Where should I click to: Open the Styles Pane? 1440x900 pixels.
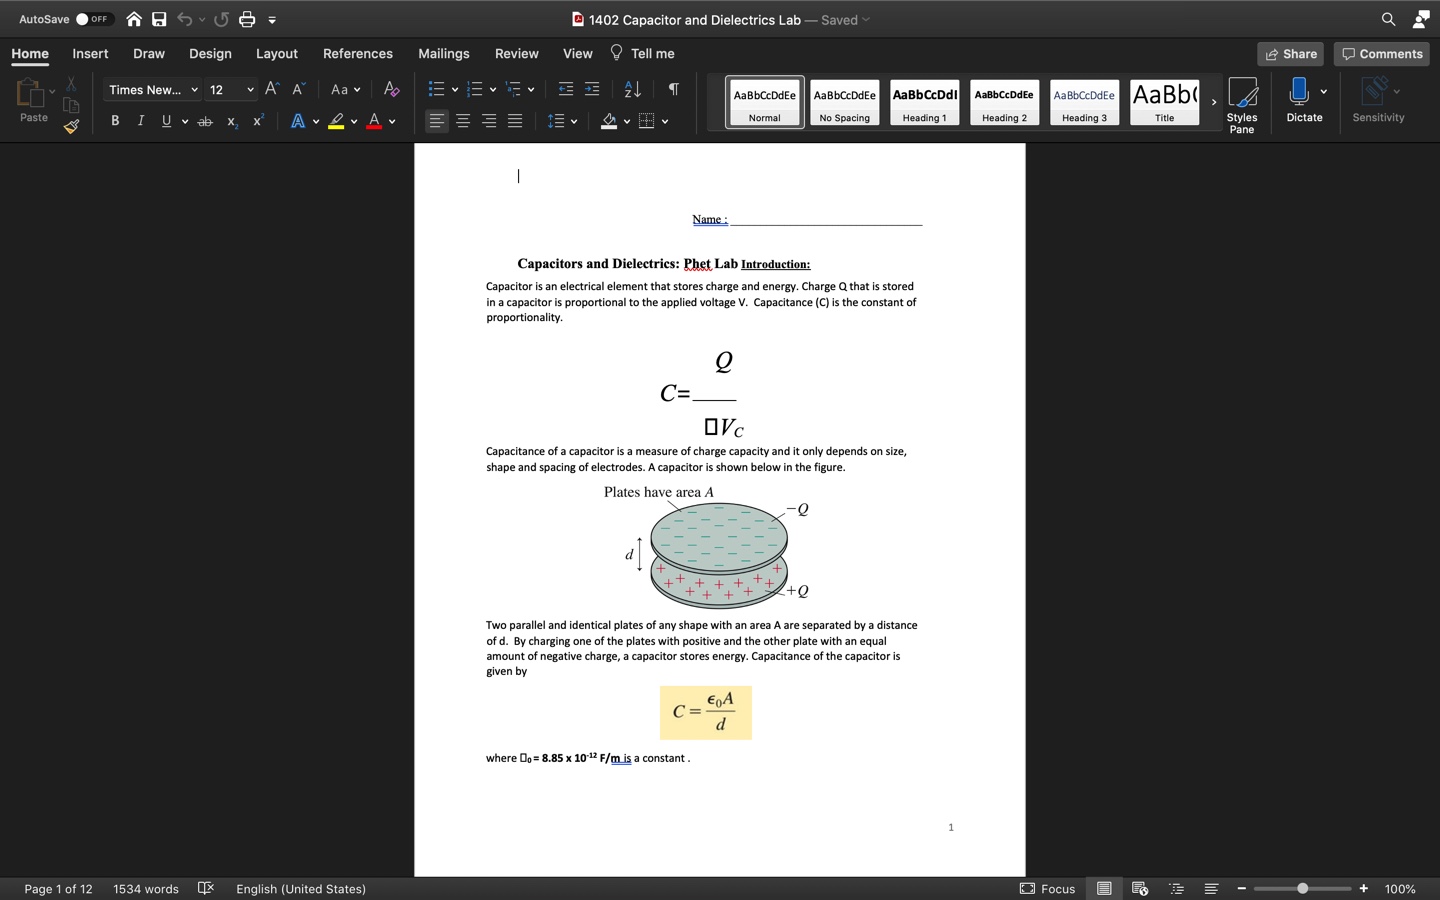tap(1241, 104)
